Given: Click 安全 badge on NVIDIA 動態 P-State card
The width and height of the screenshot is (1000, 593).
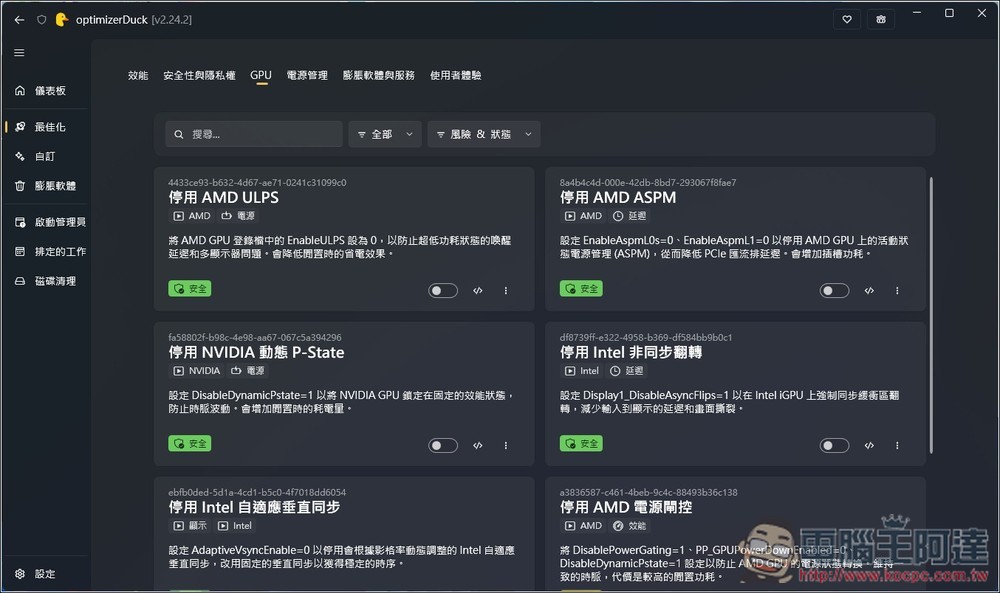Looking at the screenshot, I should tap(190, 444).
